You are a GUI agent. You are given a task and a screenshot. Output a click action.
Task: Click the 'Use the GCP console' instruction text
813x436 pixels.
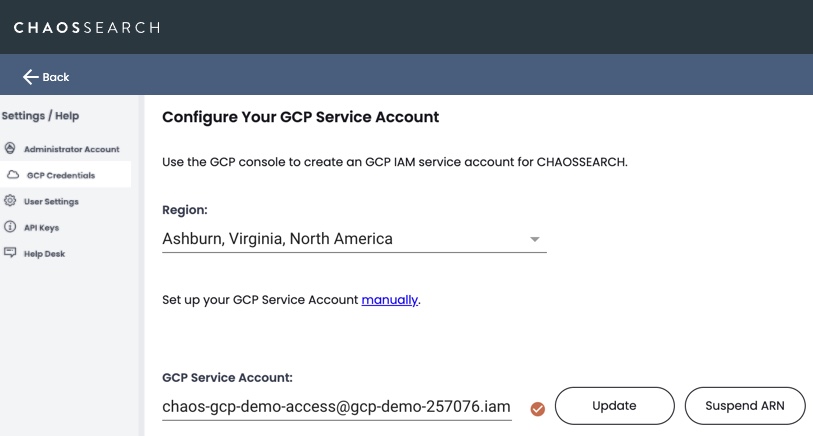tap(395, 162)
